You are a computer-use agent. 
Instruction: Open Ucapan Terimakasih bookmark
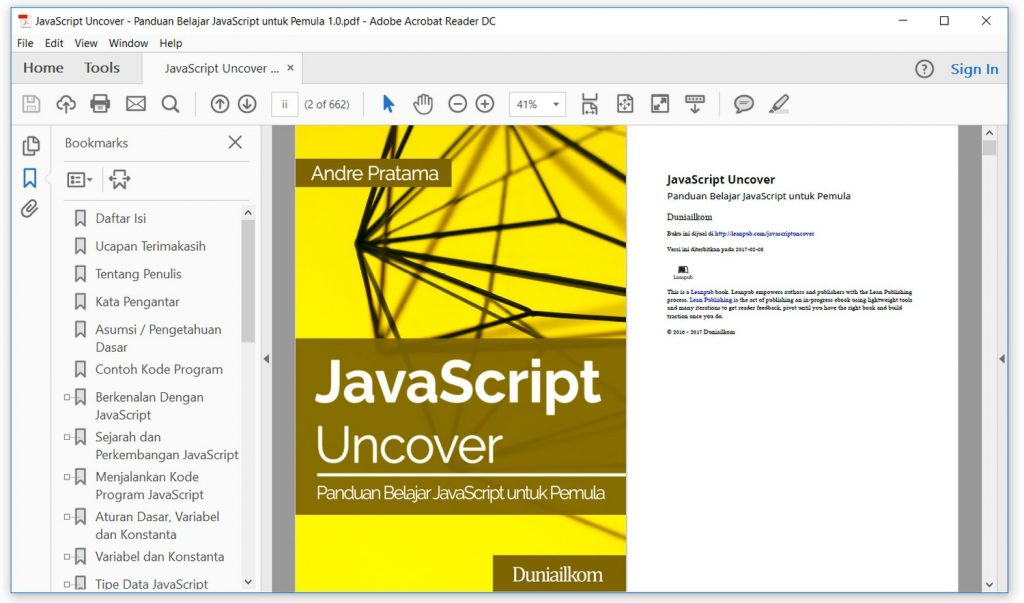150,246
